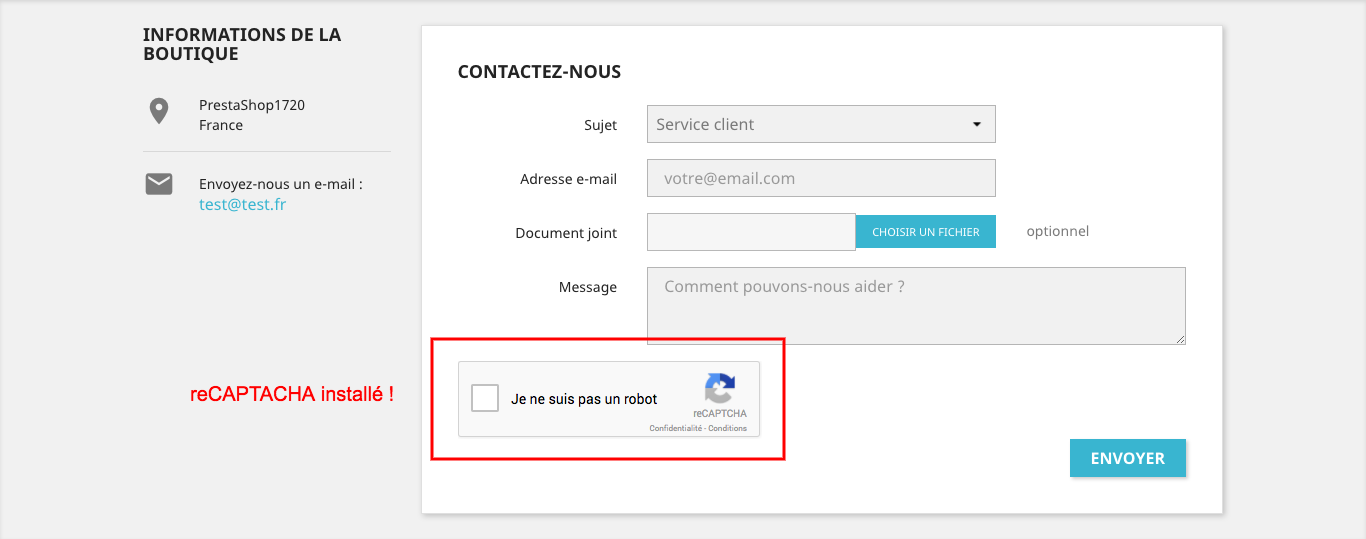Open the reCAPTCHA Conditions link
The width and height of the screenshot is (1366, 539).
(x=728, y=428)
